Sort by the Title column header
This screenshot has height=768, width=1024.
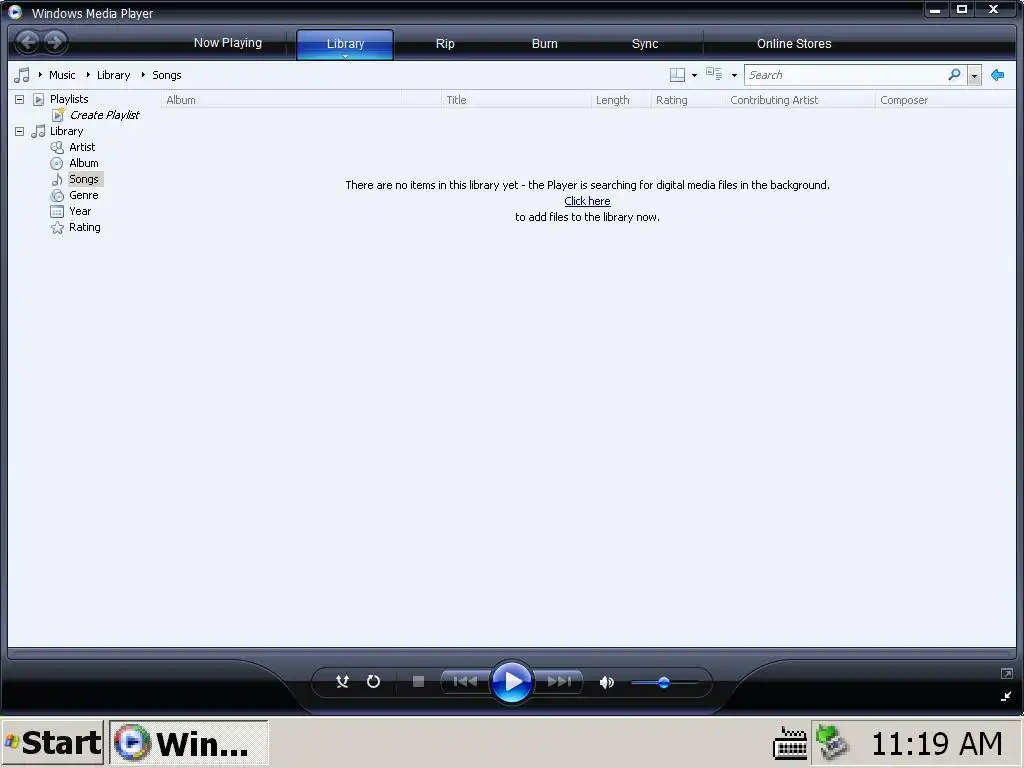(x=516, y=100)
